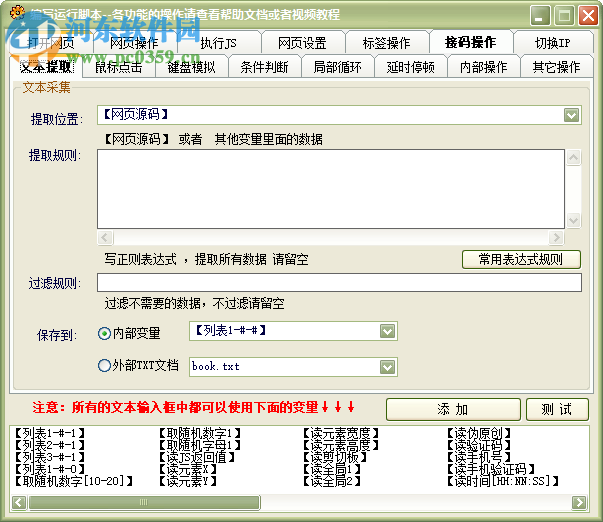Click the variable list horizontal scrollbar thumb

click(144, 502)
